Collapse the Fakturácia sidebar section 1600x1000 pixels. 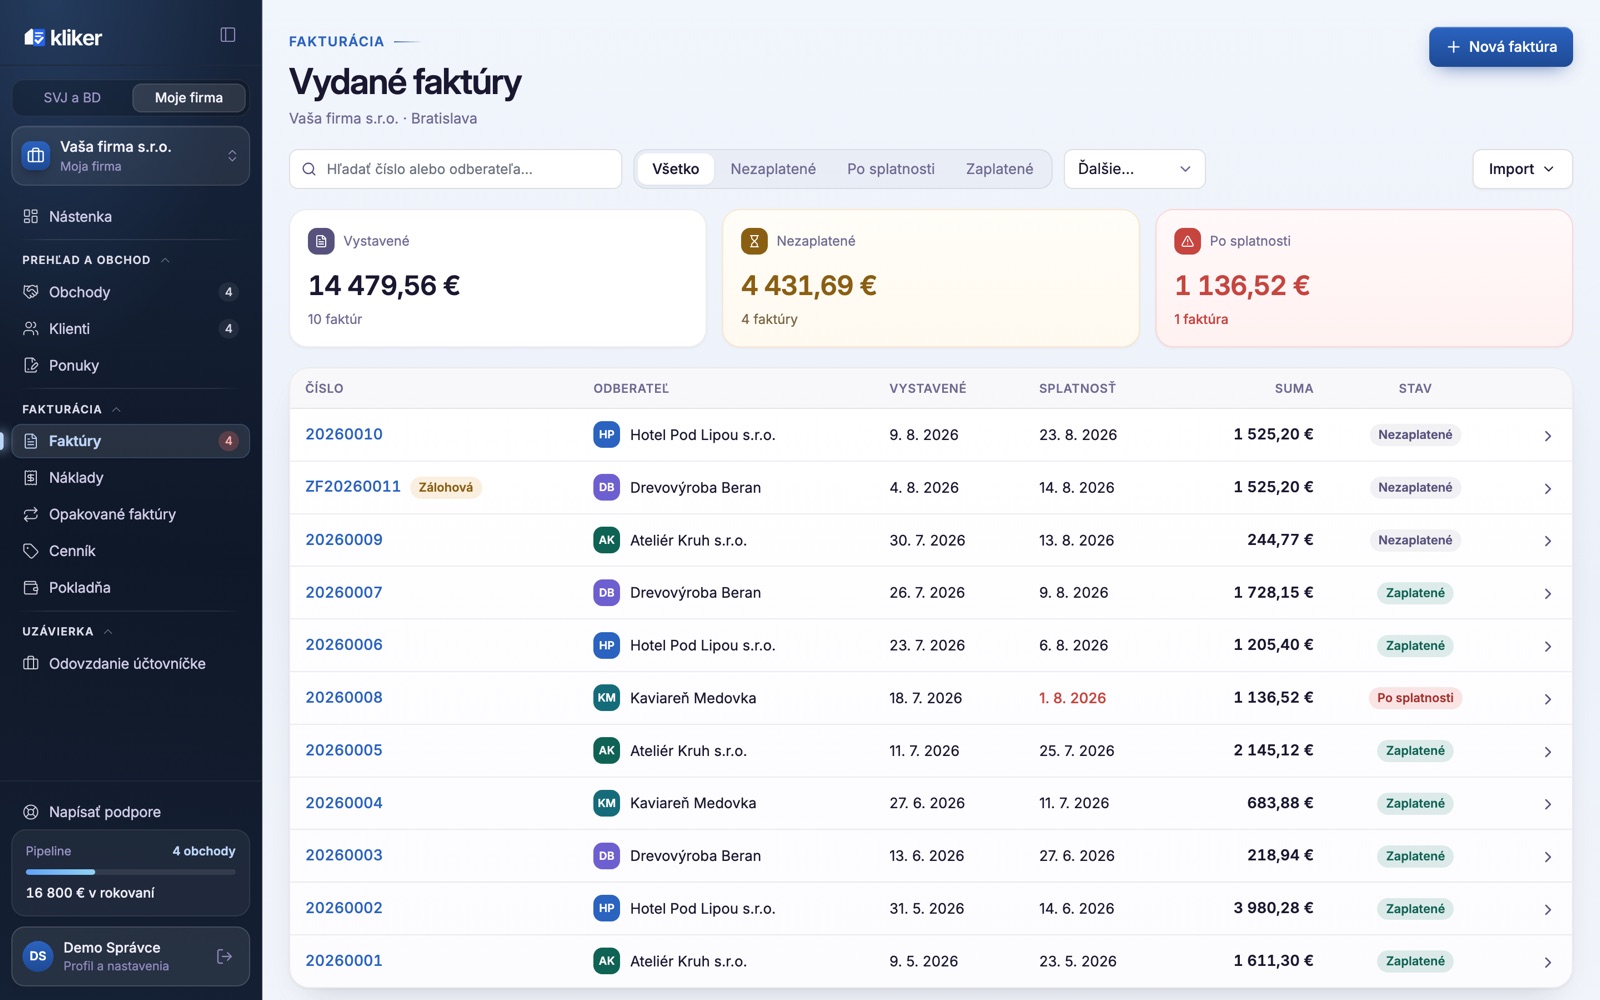point(71,409)
